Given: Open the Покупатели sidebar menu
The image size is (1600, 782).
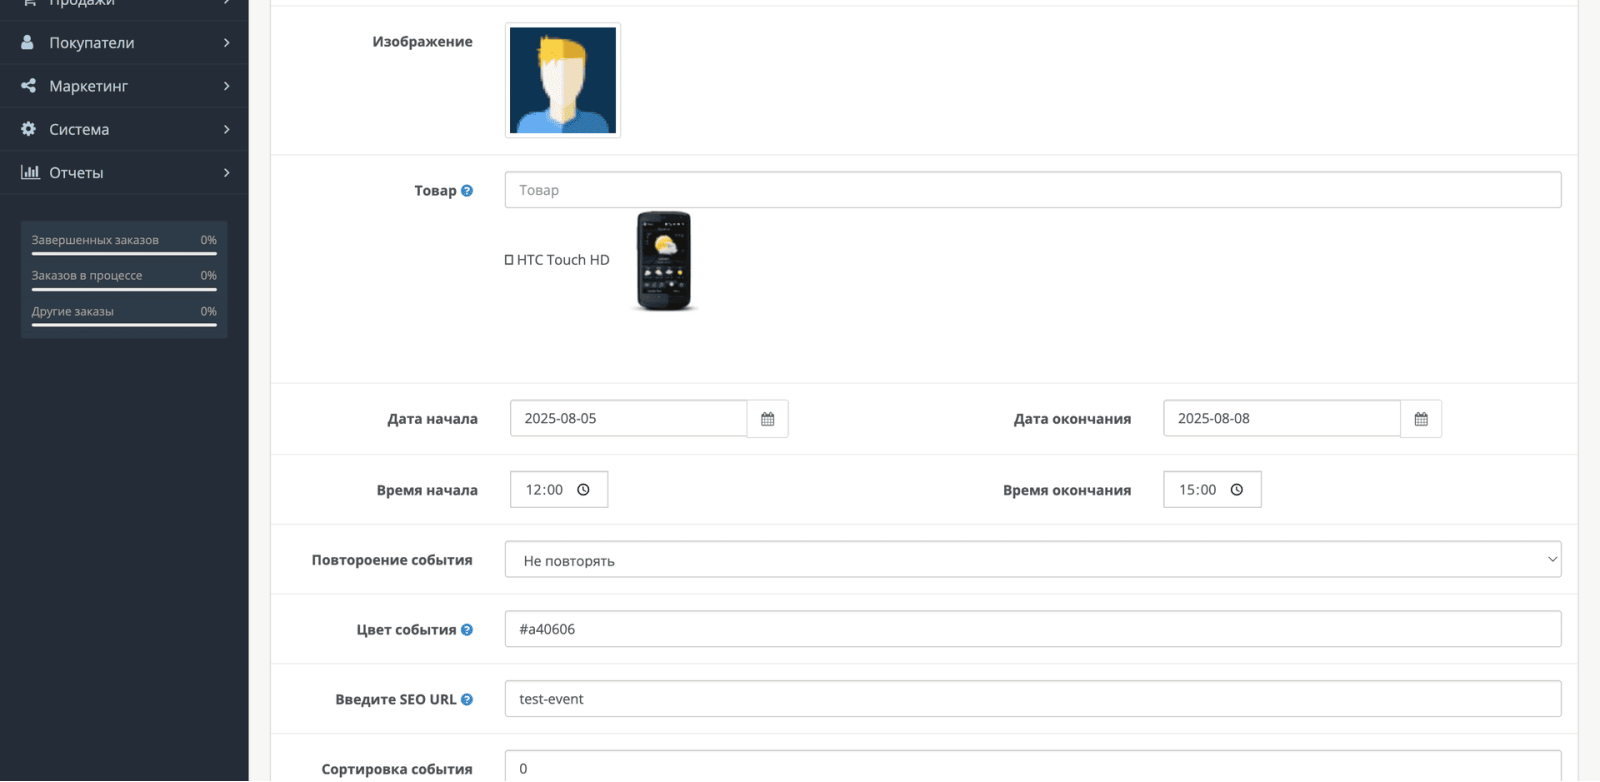Looking at the screenshot, I should pyautogui.click(x=124, y=43).
